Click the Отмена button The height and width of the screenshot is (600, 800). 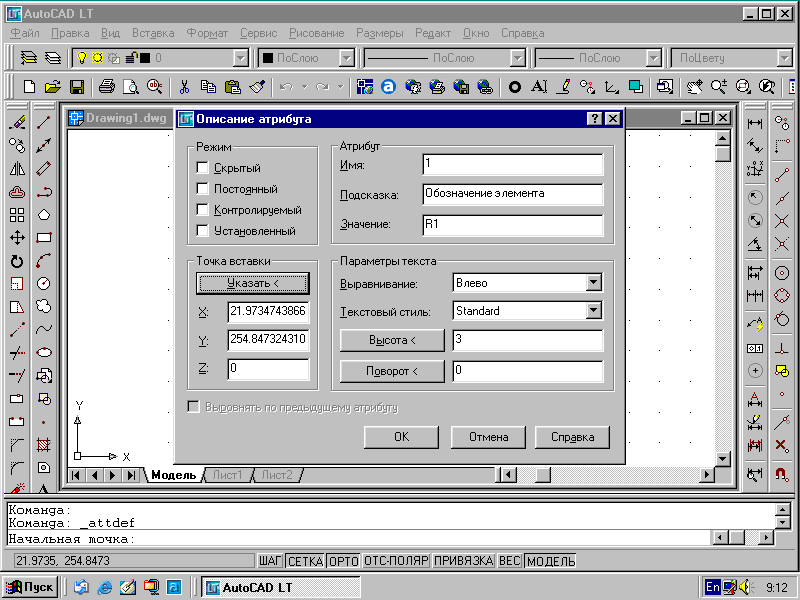click(x=488, y=437)
